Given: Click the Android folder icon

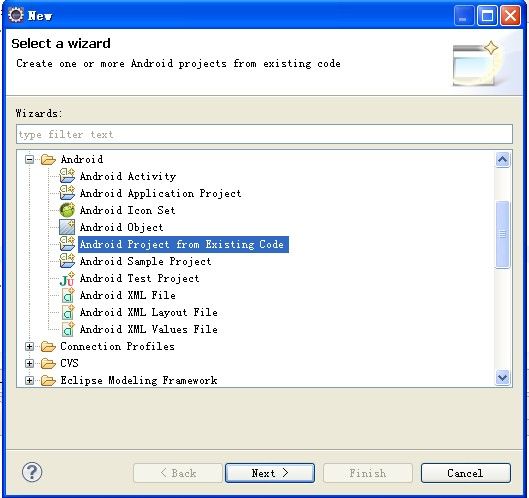Looking at the screenshot, I should click(48, 159).
